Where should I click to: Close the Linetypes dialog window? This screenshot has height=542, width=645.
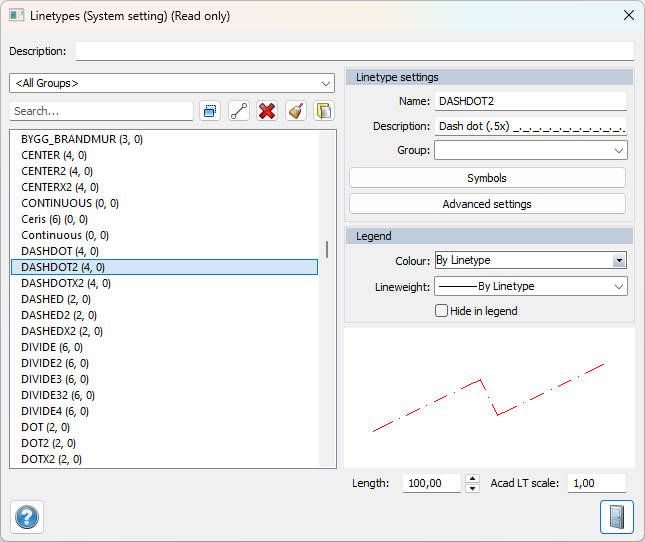(628, 15)
